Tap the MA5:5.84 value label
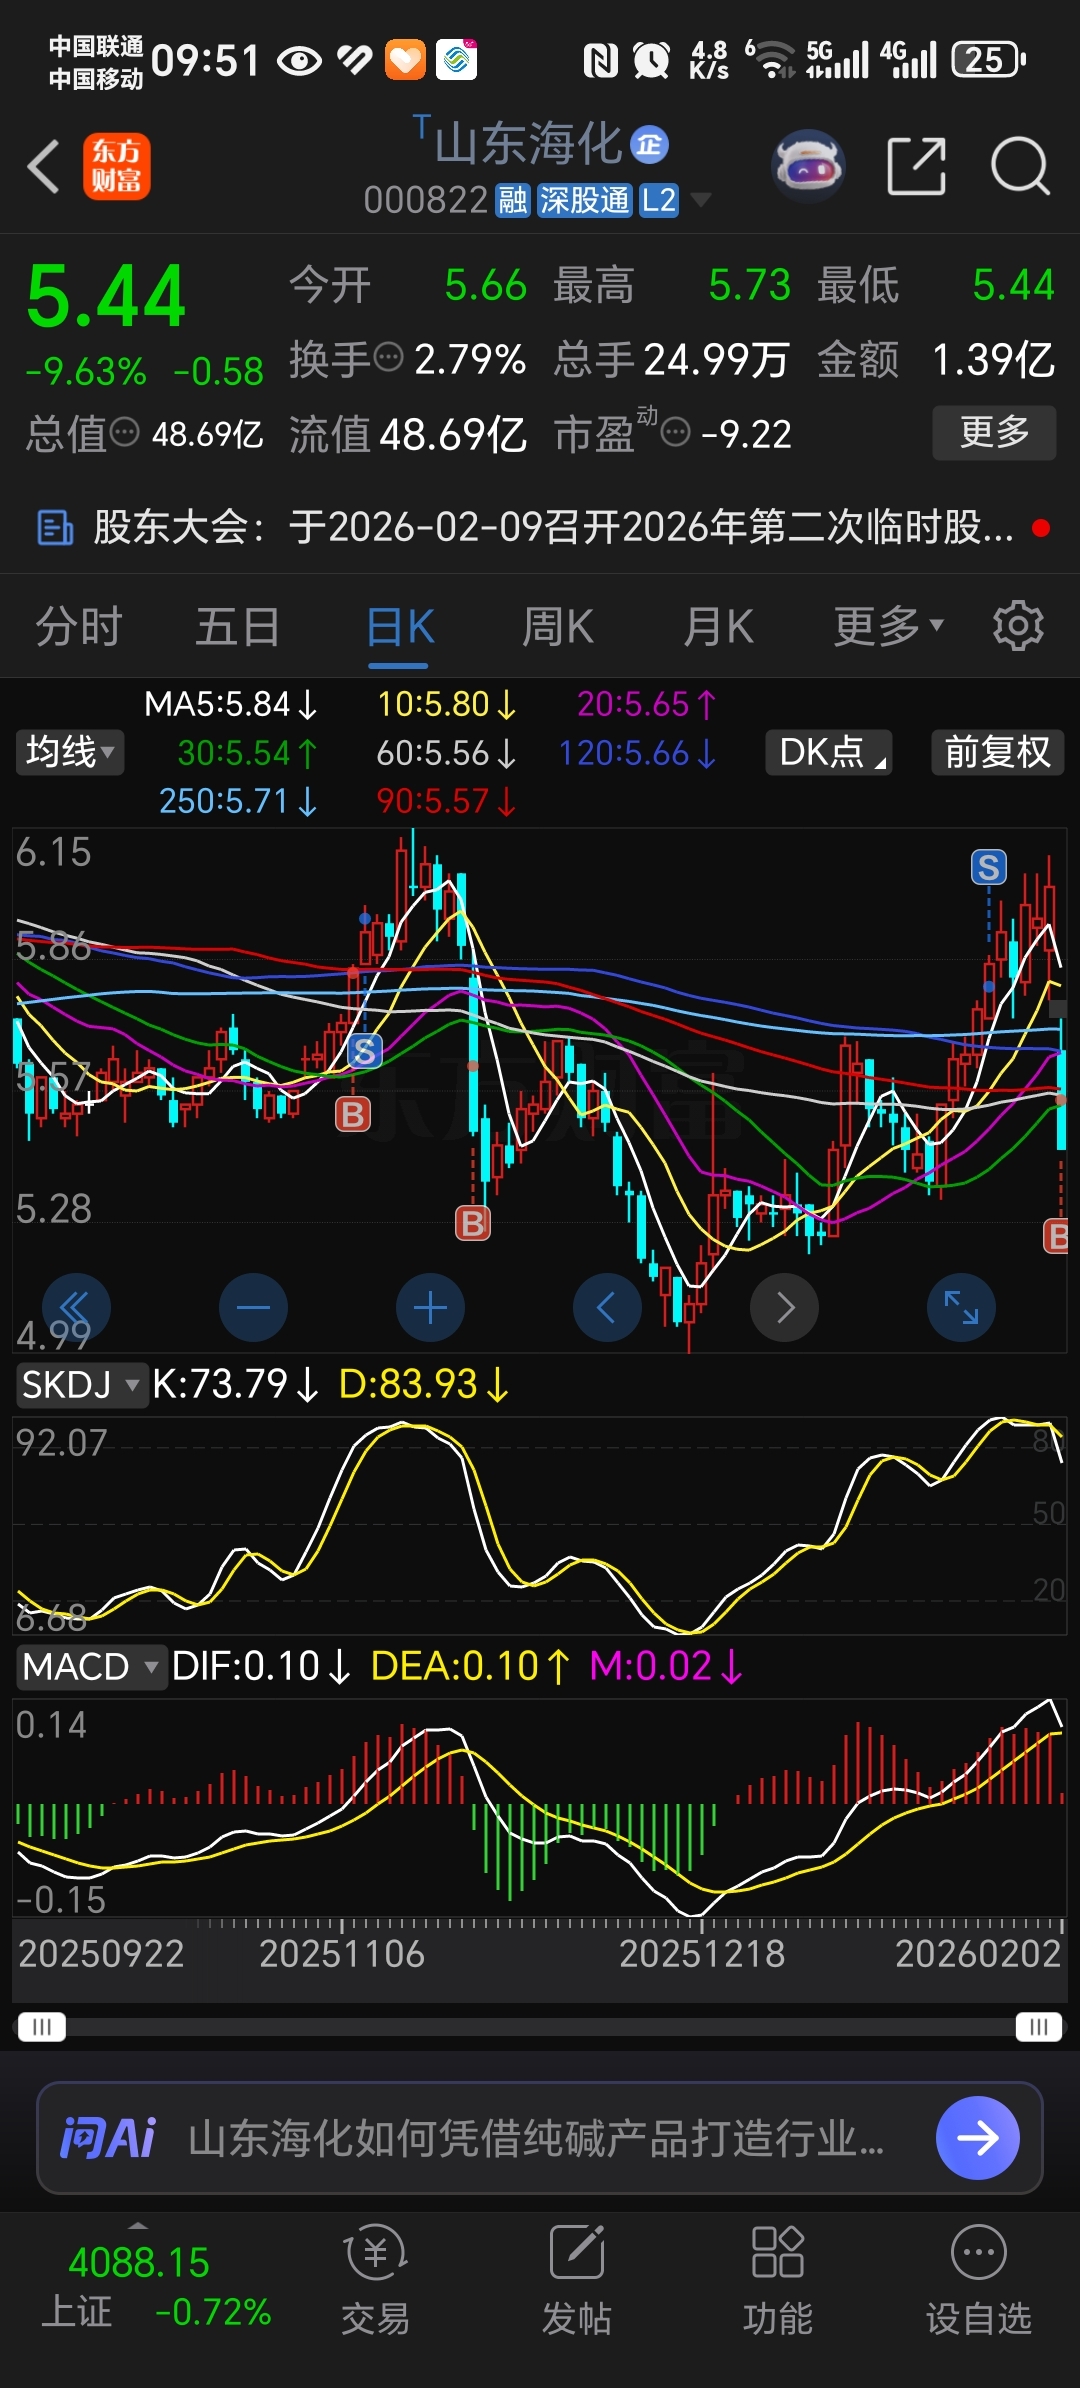The width and height of the screenshot is (1080, 2388). [x=231, y=704]
